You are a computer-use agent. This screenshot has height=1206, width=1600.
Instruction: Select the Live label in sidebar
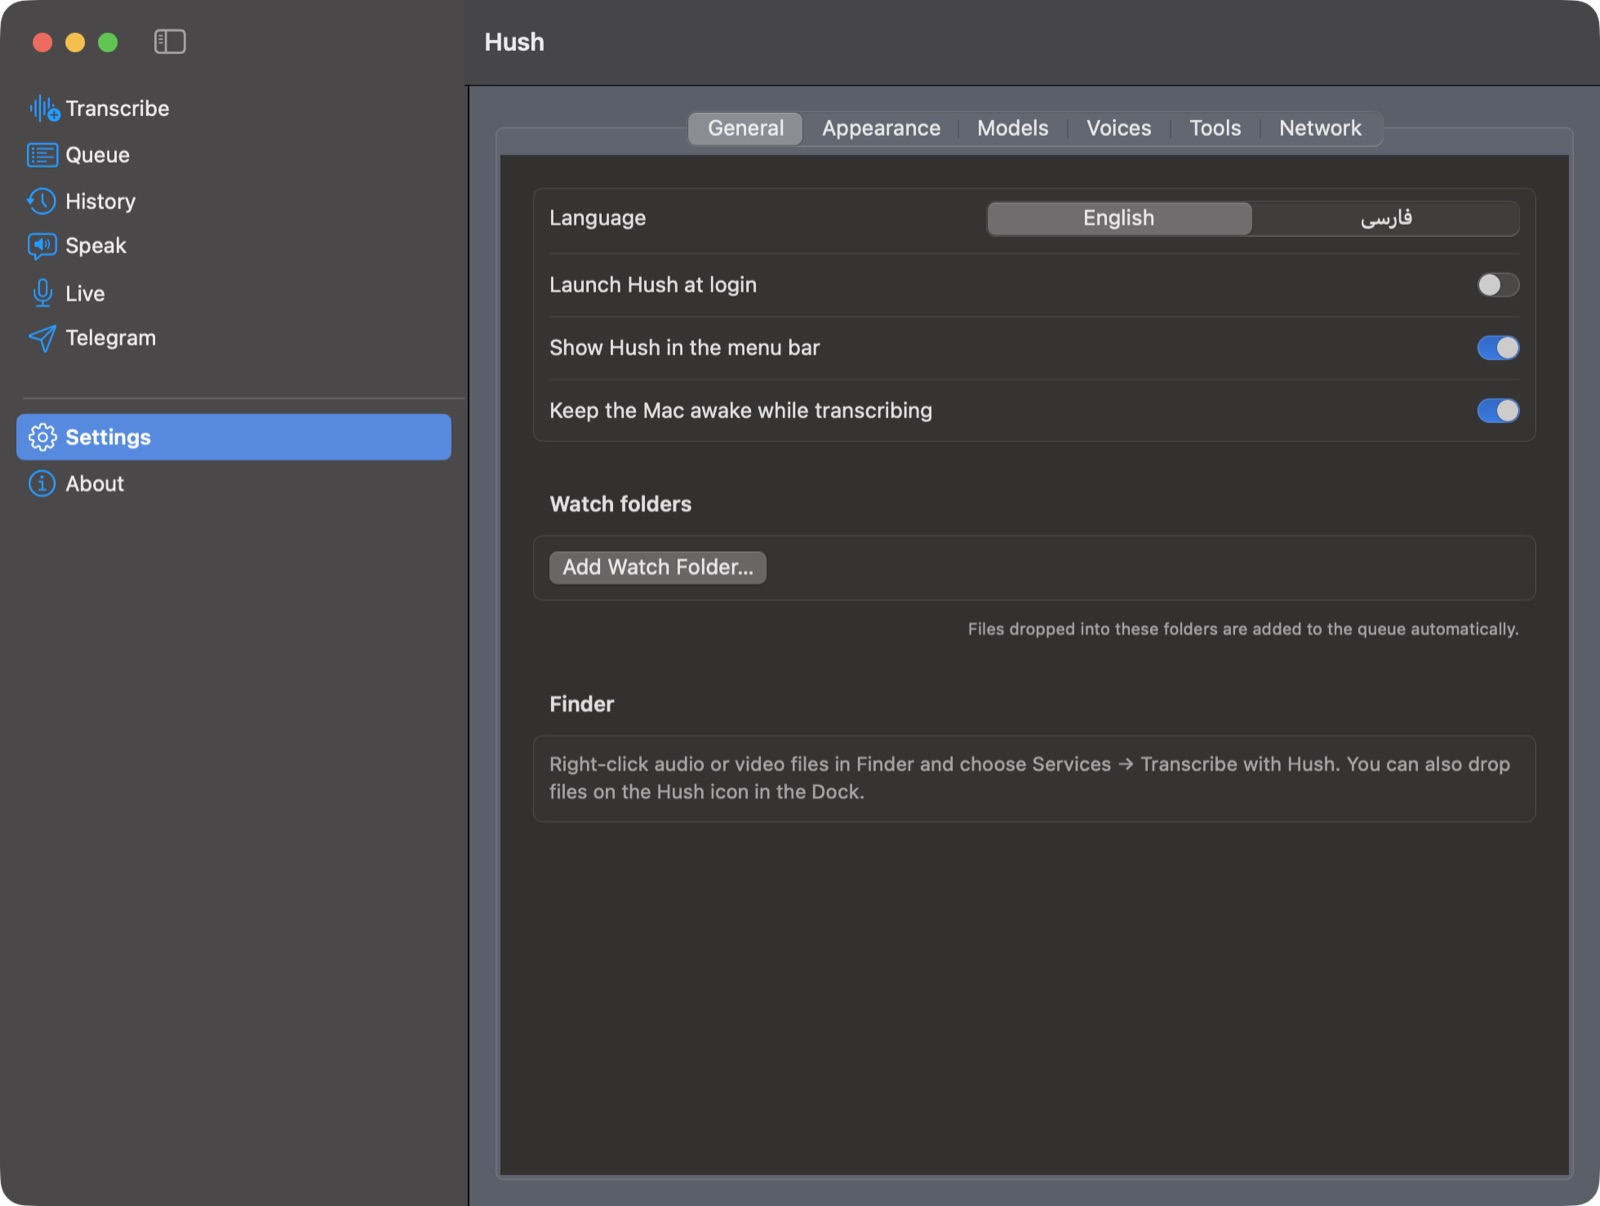coord(85,293)
